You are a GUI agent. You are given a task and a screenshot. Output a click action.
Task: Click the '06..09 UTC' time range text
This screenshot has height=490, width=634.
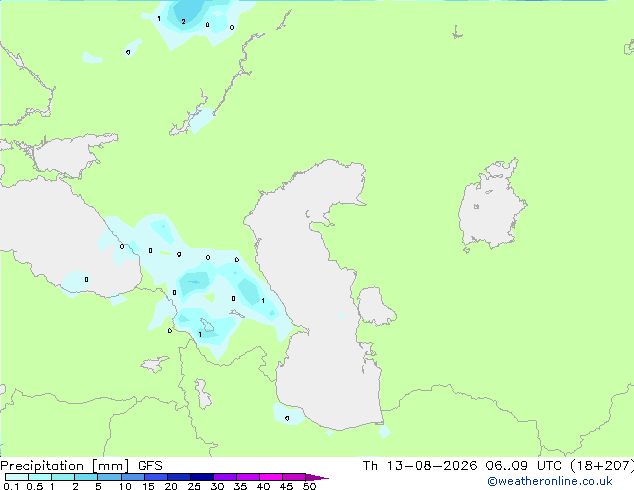(x=523, y=466)
